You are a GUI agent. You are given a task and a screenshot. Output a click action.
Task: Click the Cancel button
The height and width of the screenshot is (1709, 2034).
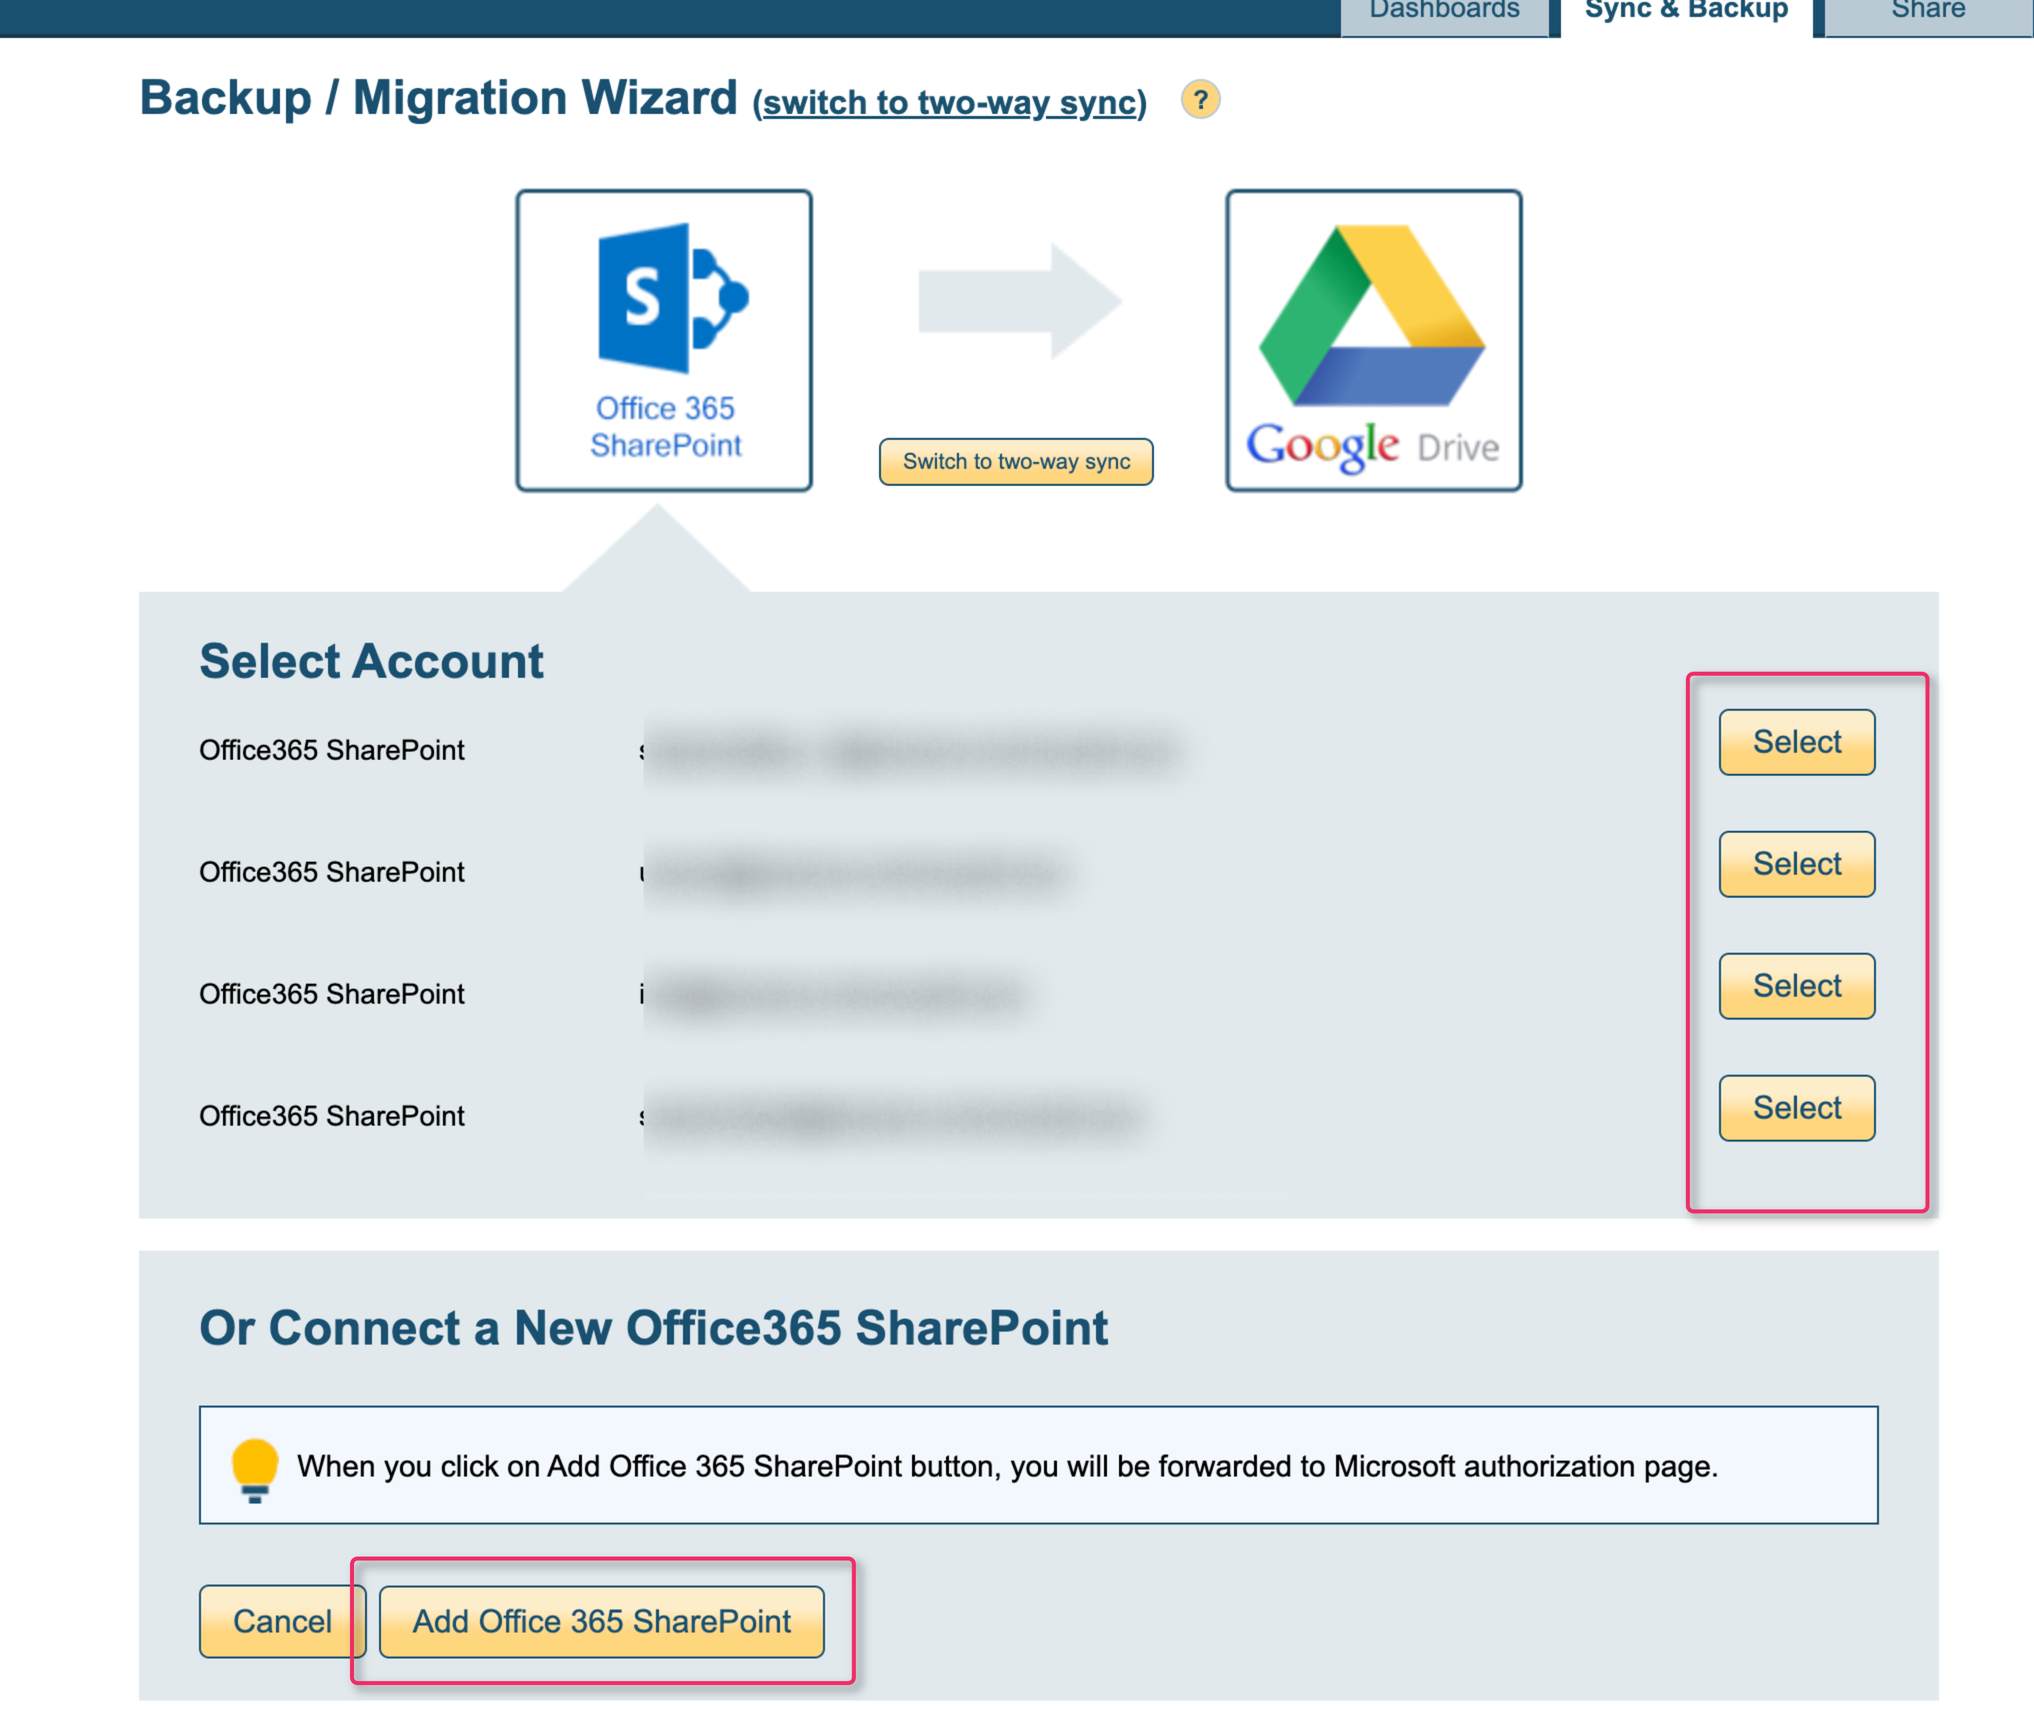[x=282, y=1621]
